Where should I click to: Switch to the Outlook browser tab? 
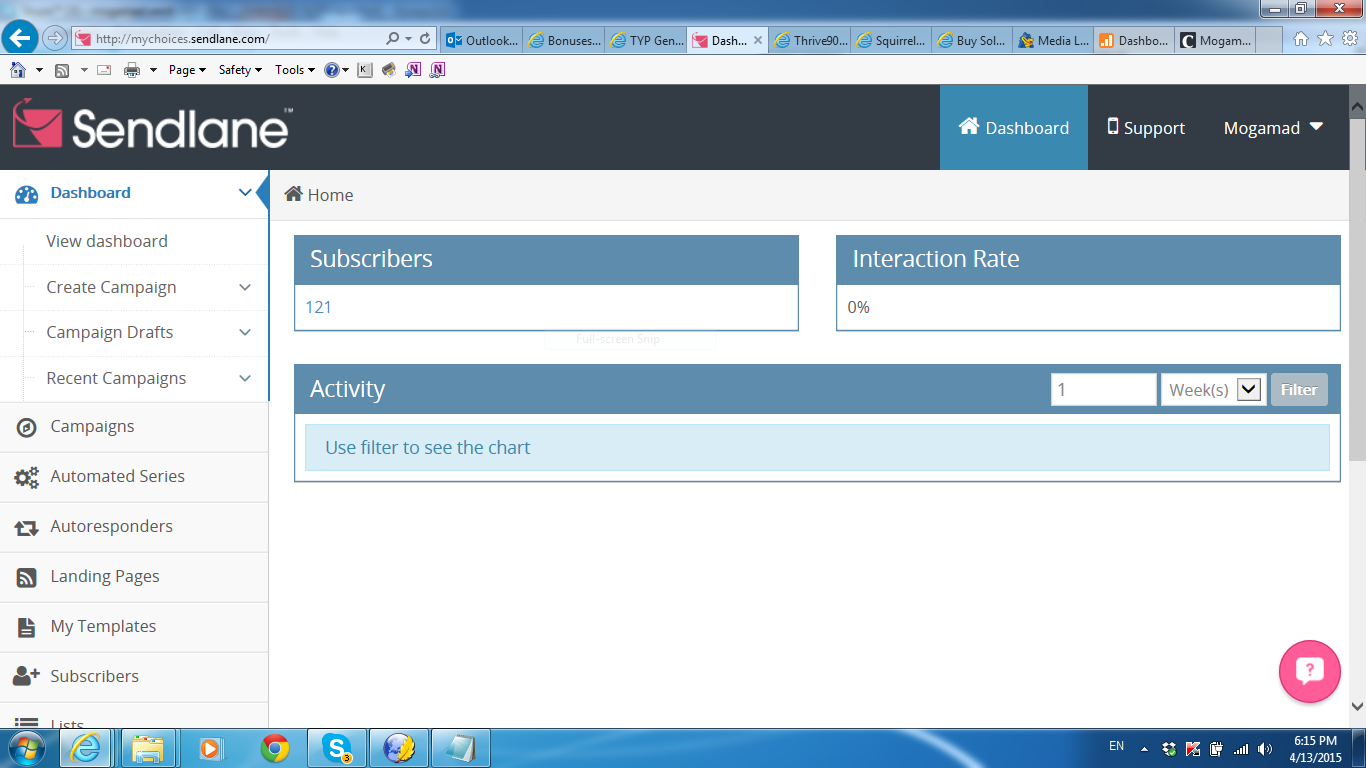click(x=481, y=40)
